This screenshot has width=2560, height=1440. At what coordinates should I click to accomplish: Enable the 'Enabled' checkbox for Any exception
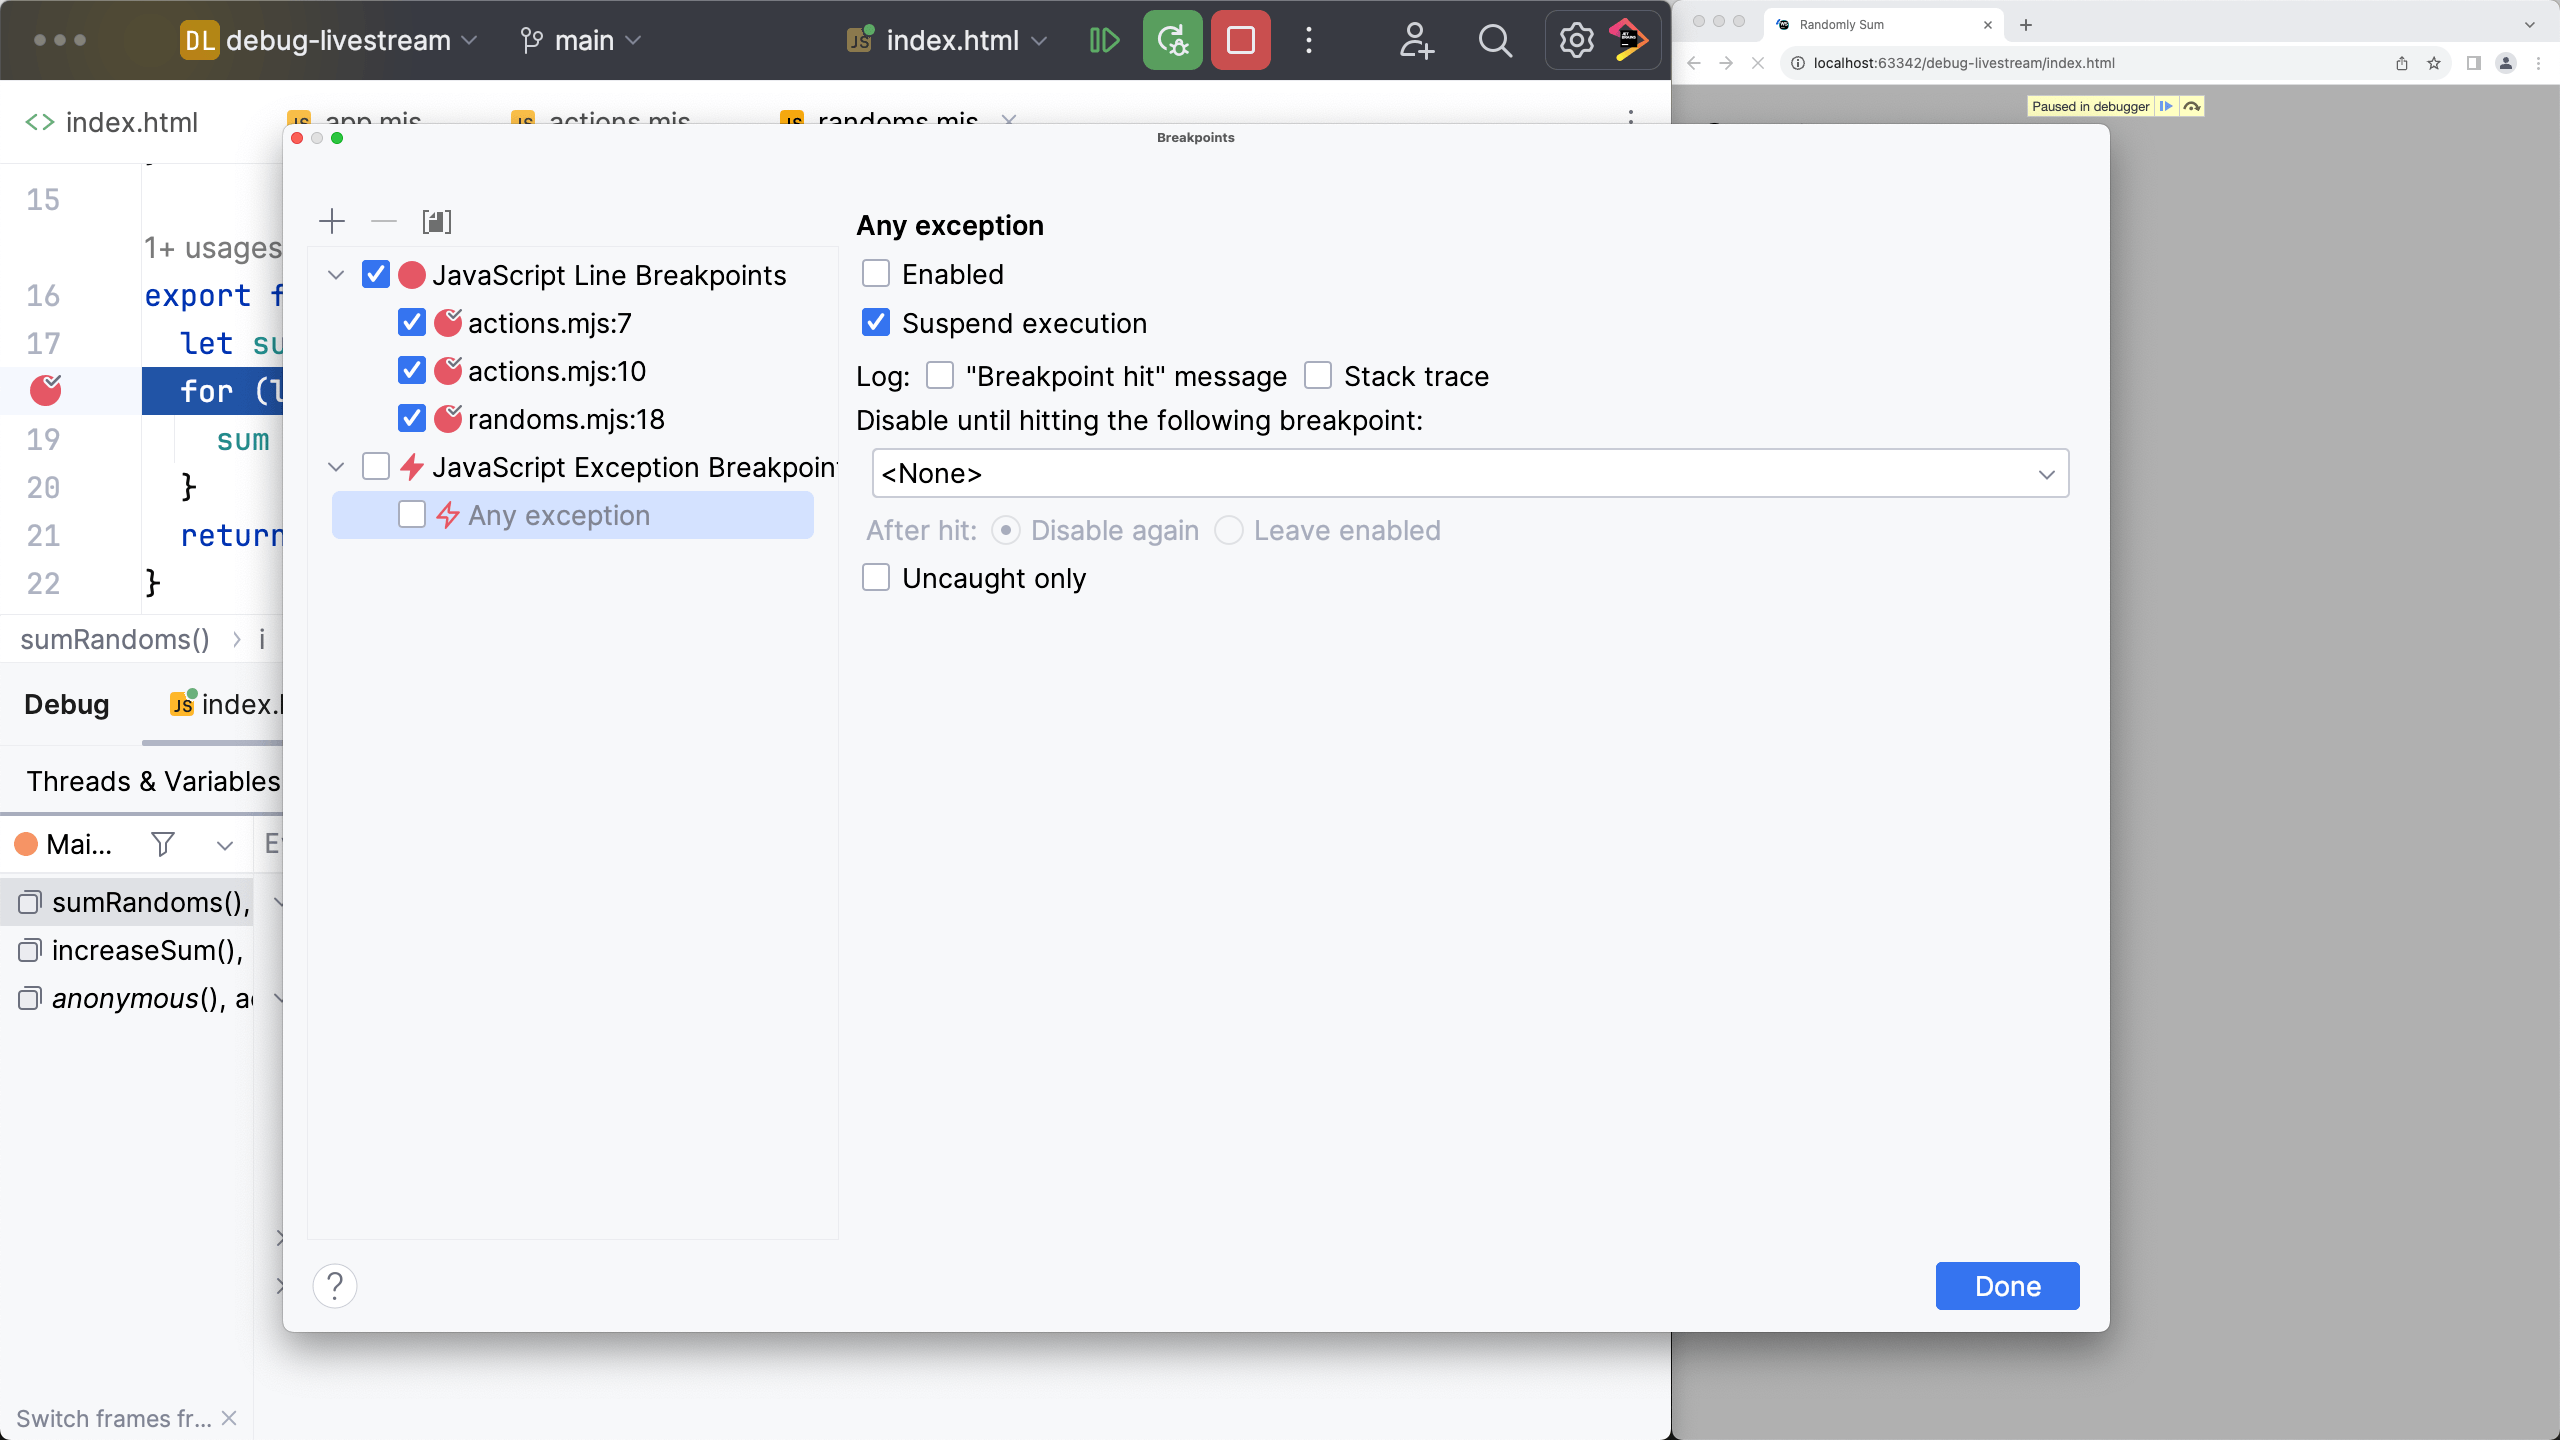876,273
